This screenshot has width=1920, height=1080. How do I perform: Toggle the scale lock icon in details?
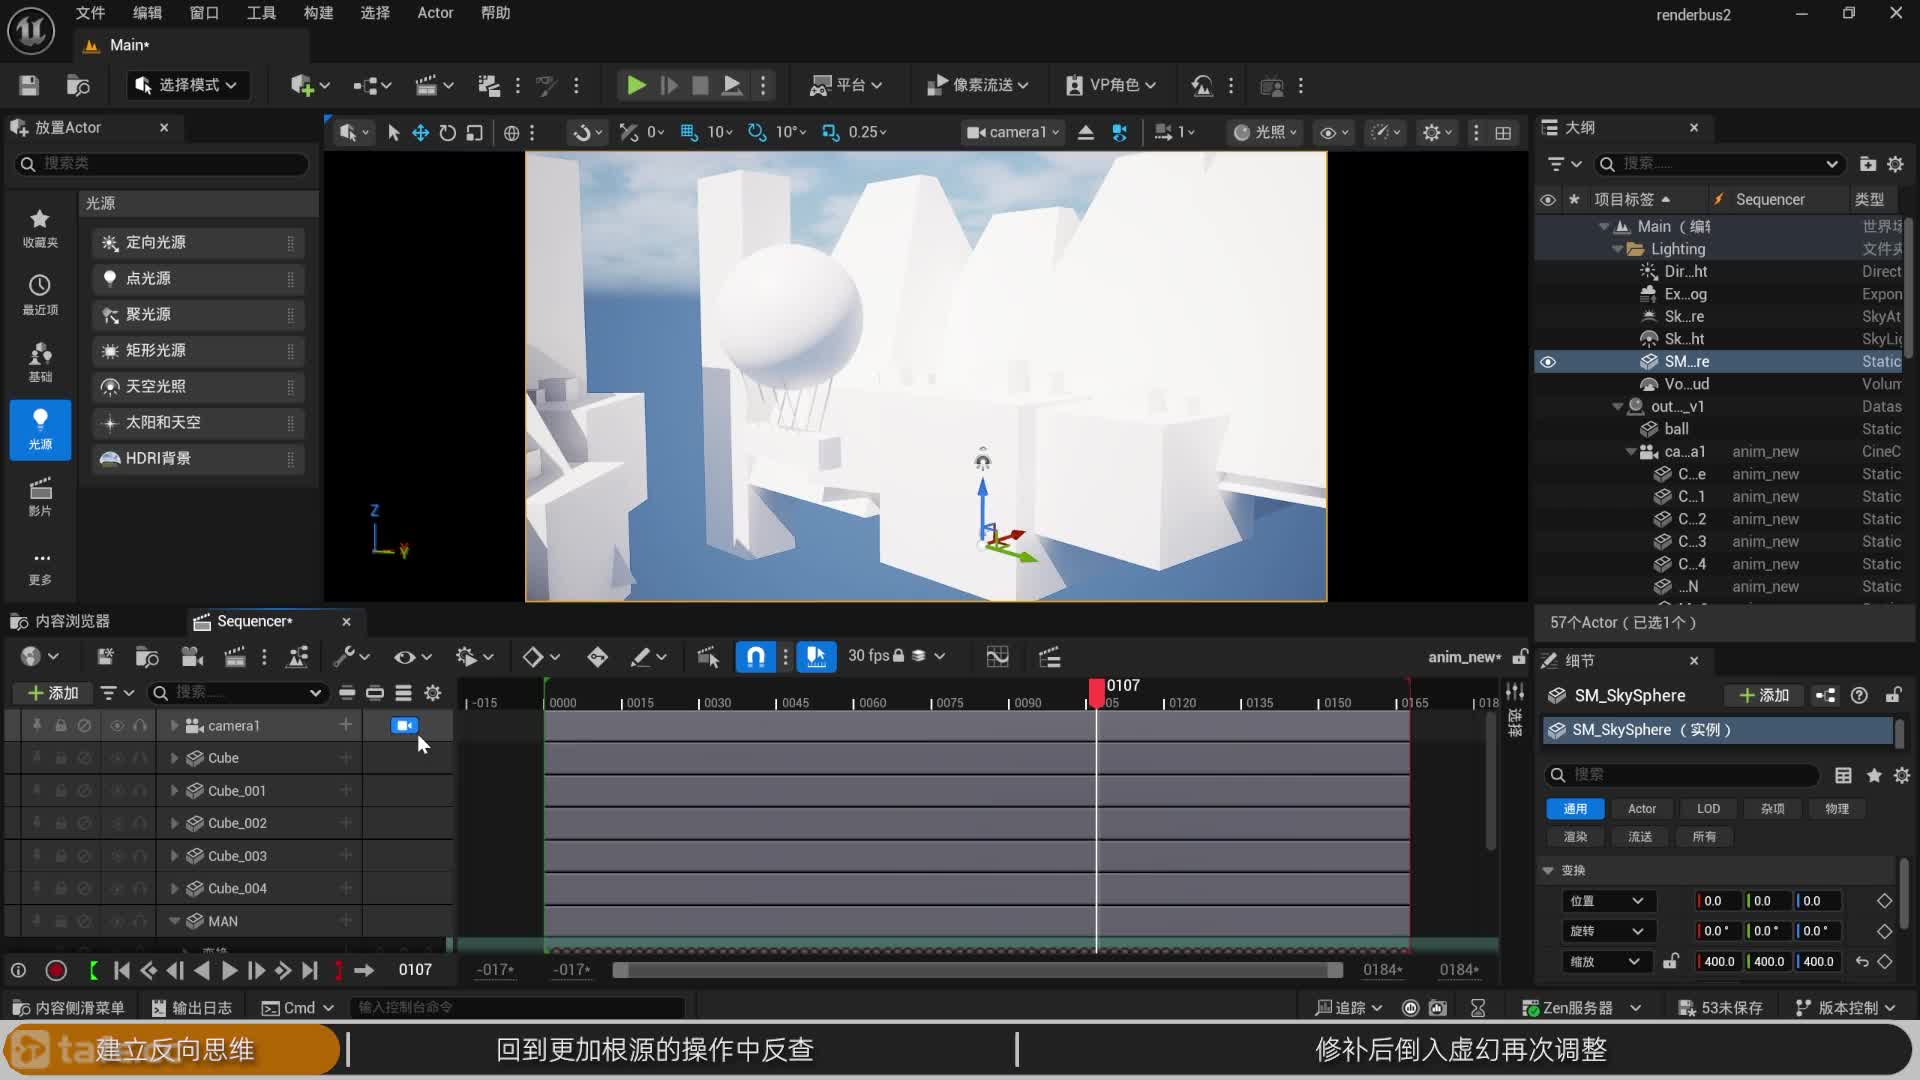pyautogui.click(x=1670, y=962)
